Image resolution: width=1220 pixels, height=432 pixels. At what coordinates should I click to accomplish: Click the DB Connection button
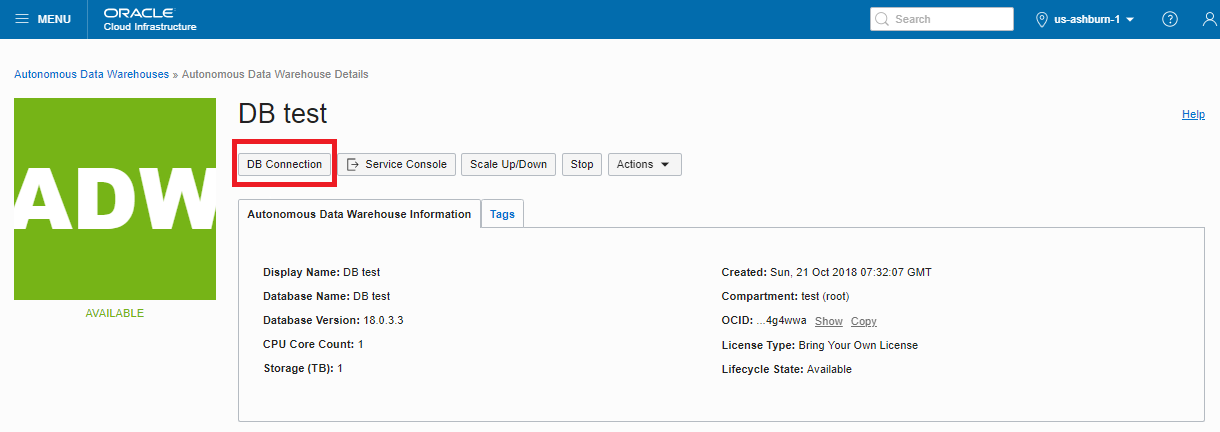[285, 164]
